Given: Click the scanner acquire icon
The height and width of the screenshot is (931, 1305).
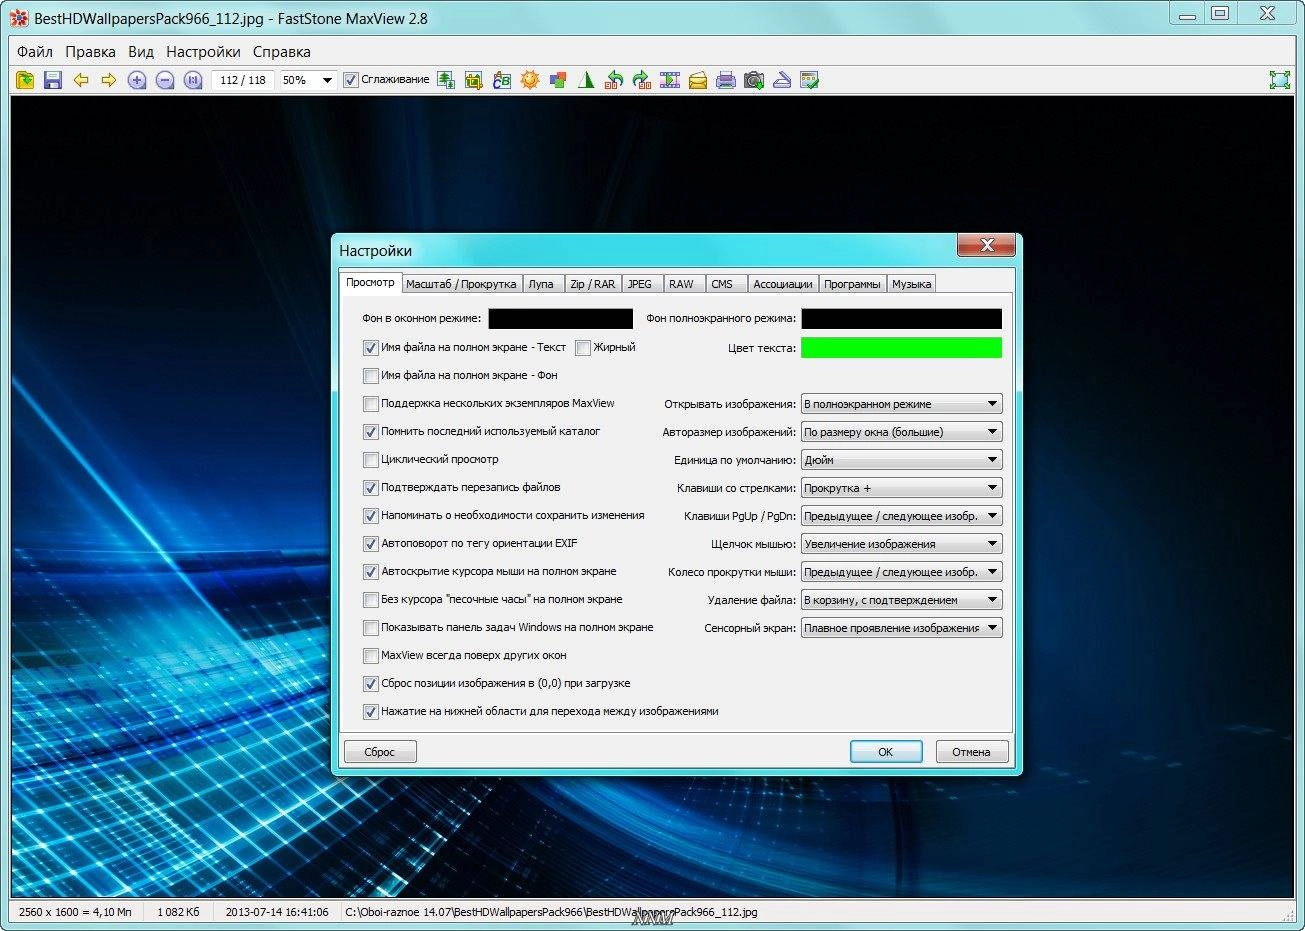Looking at the screenshot, I should 782,80.
